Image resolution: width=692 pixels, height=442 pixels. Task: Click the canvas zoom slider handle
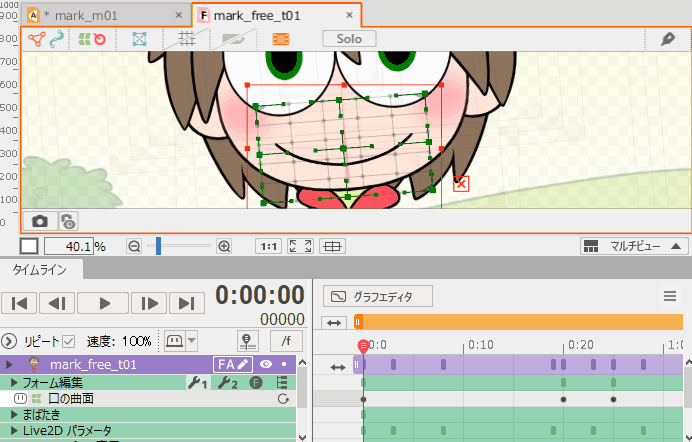(x=158, y=246)
